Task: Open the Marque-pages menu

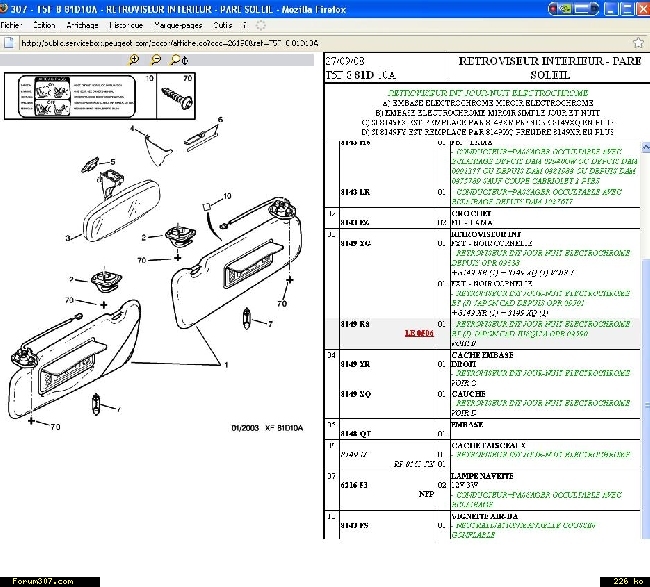Action: 178,25
